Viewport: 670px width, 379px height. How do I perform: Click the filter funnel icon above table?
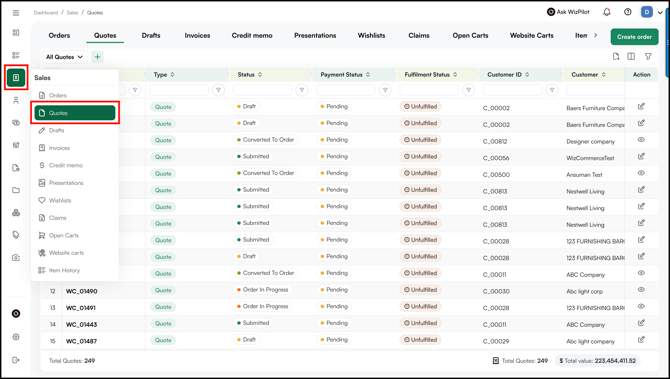648,56
